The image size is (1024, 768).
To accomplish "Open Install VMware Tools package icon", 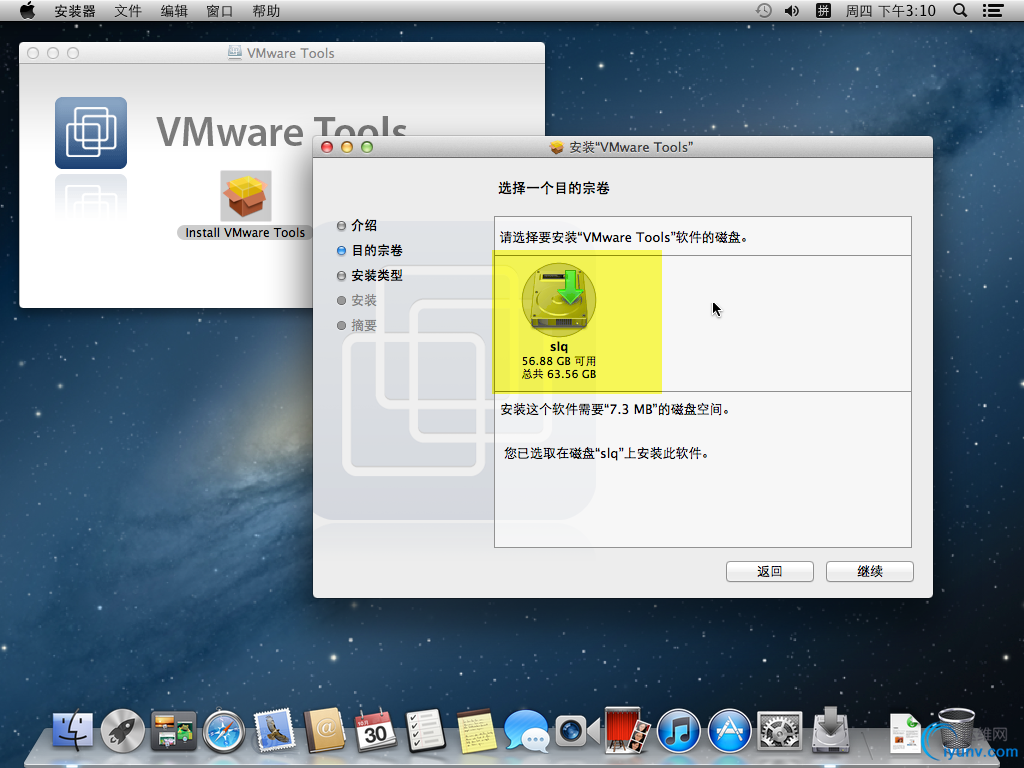I will [x=246, y=196].
